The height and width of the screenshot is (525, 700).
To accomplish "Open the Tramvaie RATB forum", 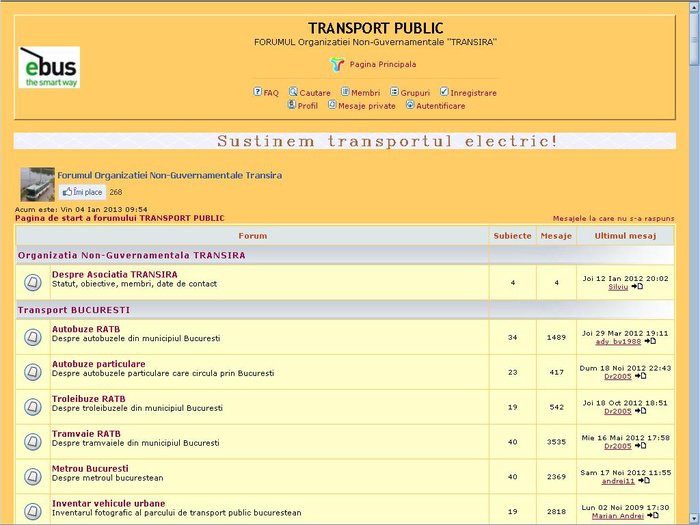I will (86, 433).
